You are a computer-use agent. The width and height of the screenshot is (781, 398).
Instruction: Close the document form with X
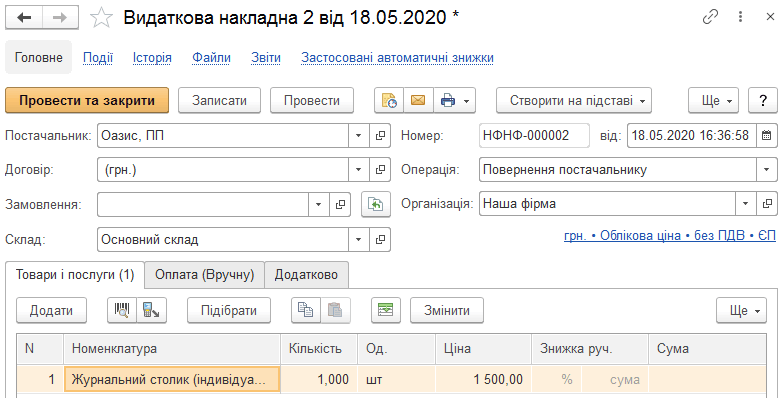click(770, 17)
